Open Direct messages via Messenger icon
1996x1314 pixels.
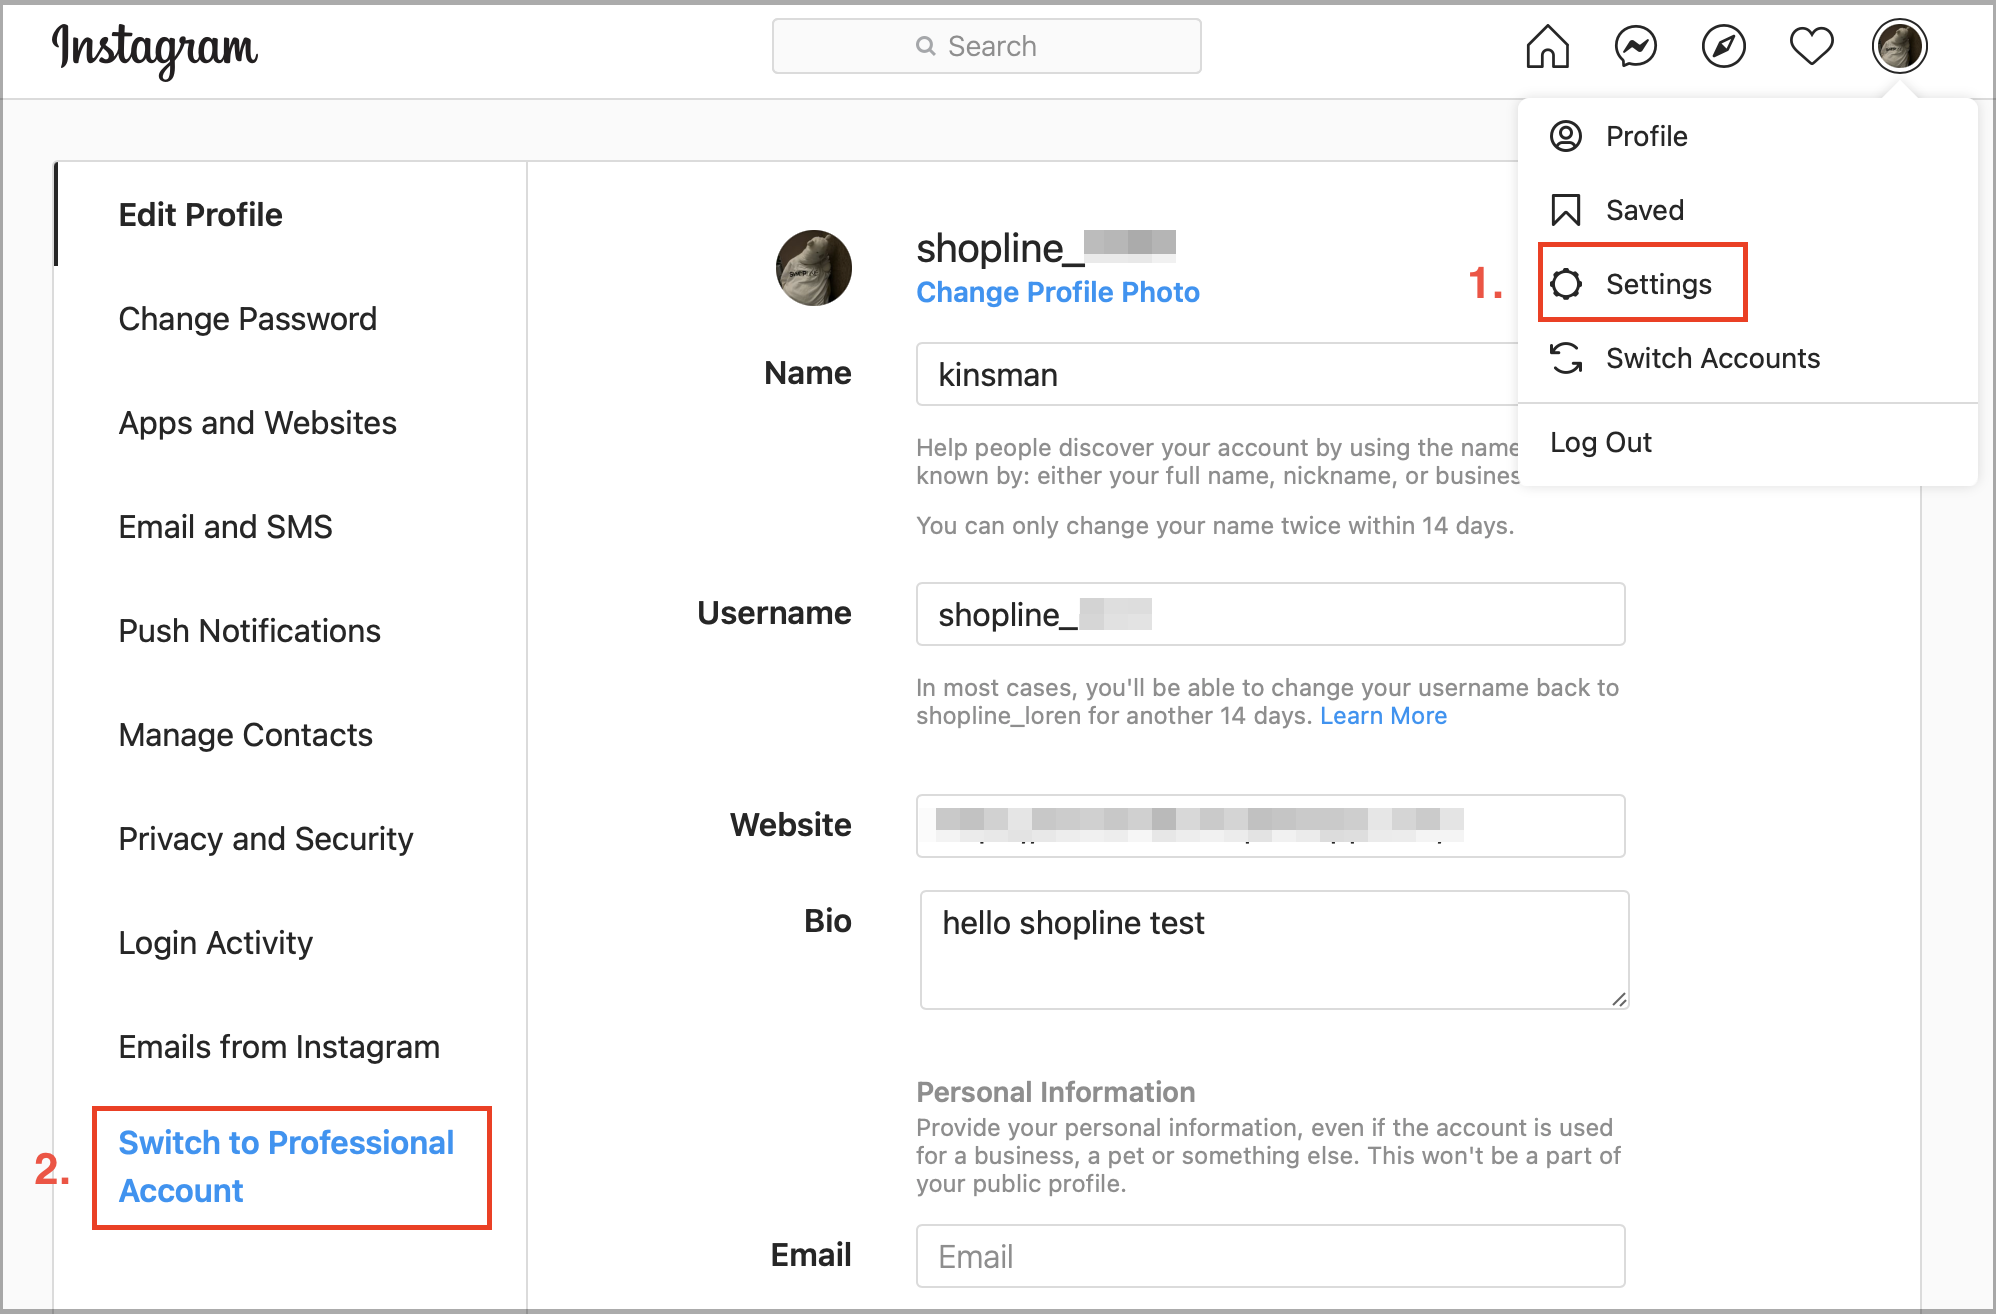(x=1634, y=45)
